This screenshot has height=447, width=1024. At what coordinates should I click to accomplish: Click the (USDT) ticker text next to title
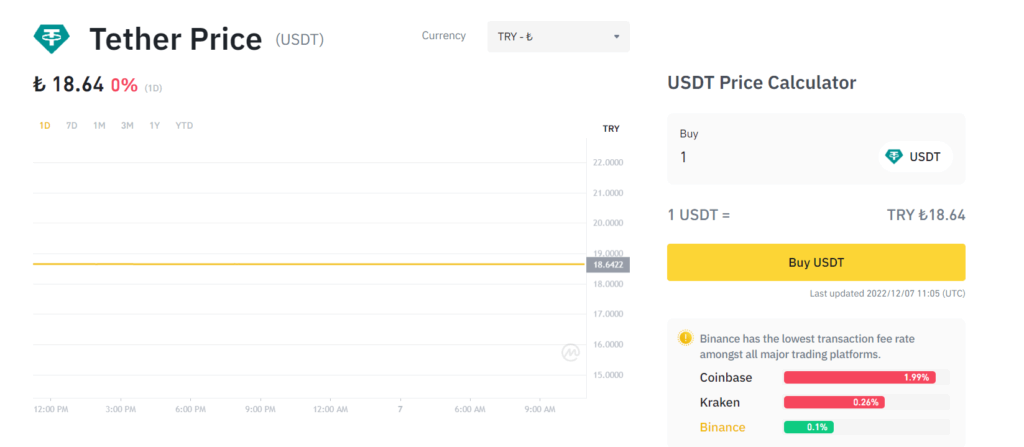tap(300, 40)
